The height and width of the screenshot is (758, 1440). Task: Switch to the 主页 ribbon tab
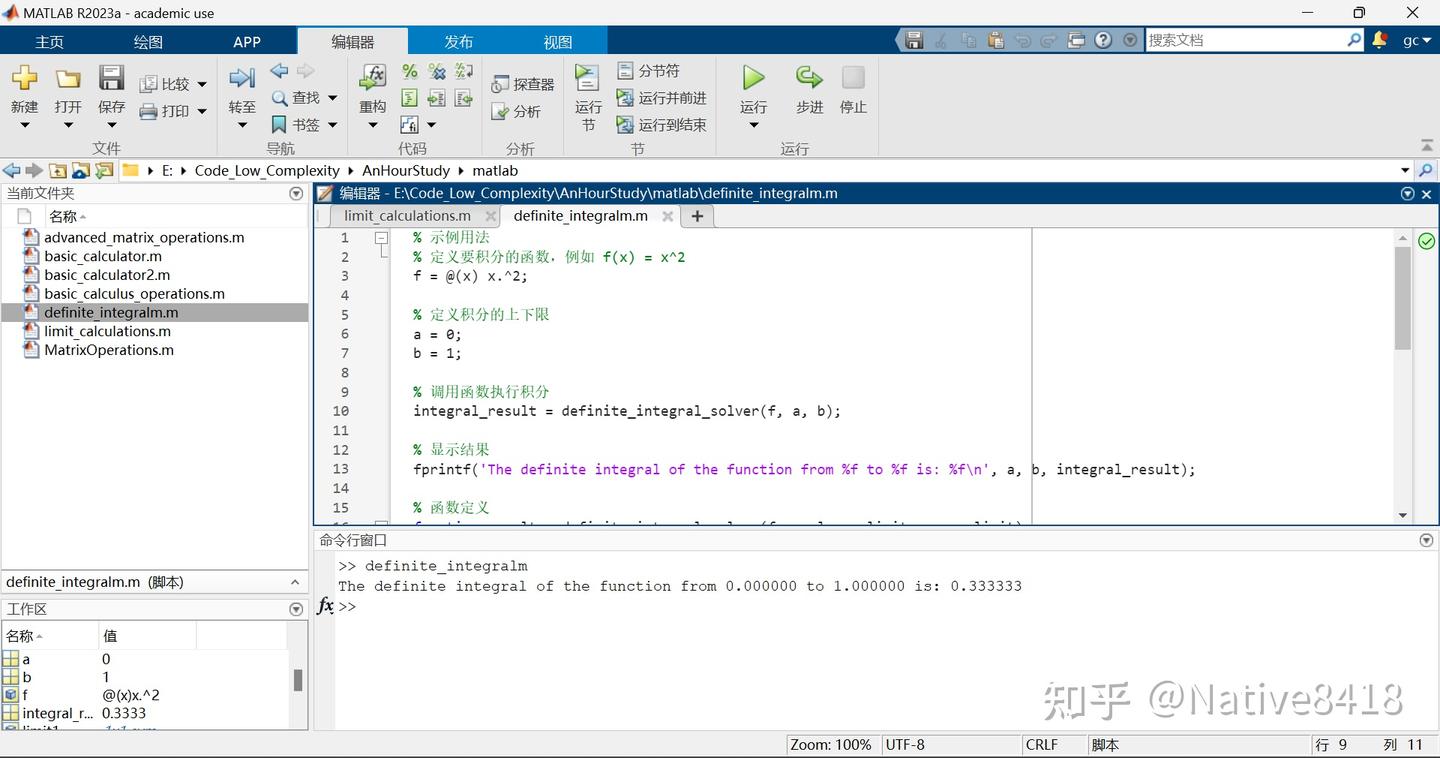pyautogui.click(x=48, y=42)
